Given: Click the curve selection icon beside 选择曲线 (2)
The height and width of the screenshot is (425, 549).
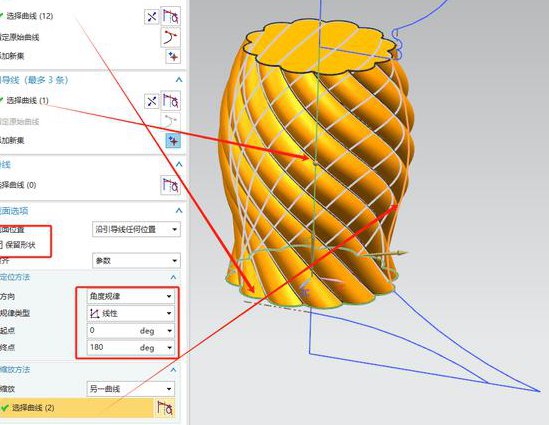Looking at the screenshot, I should tap(165, 408).
